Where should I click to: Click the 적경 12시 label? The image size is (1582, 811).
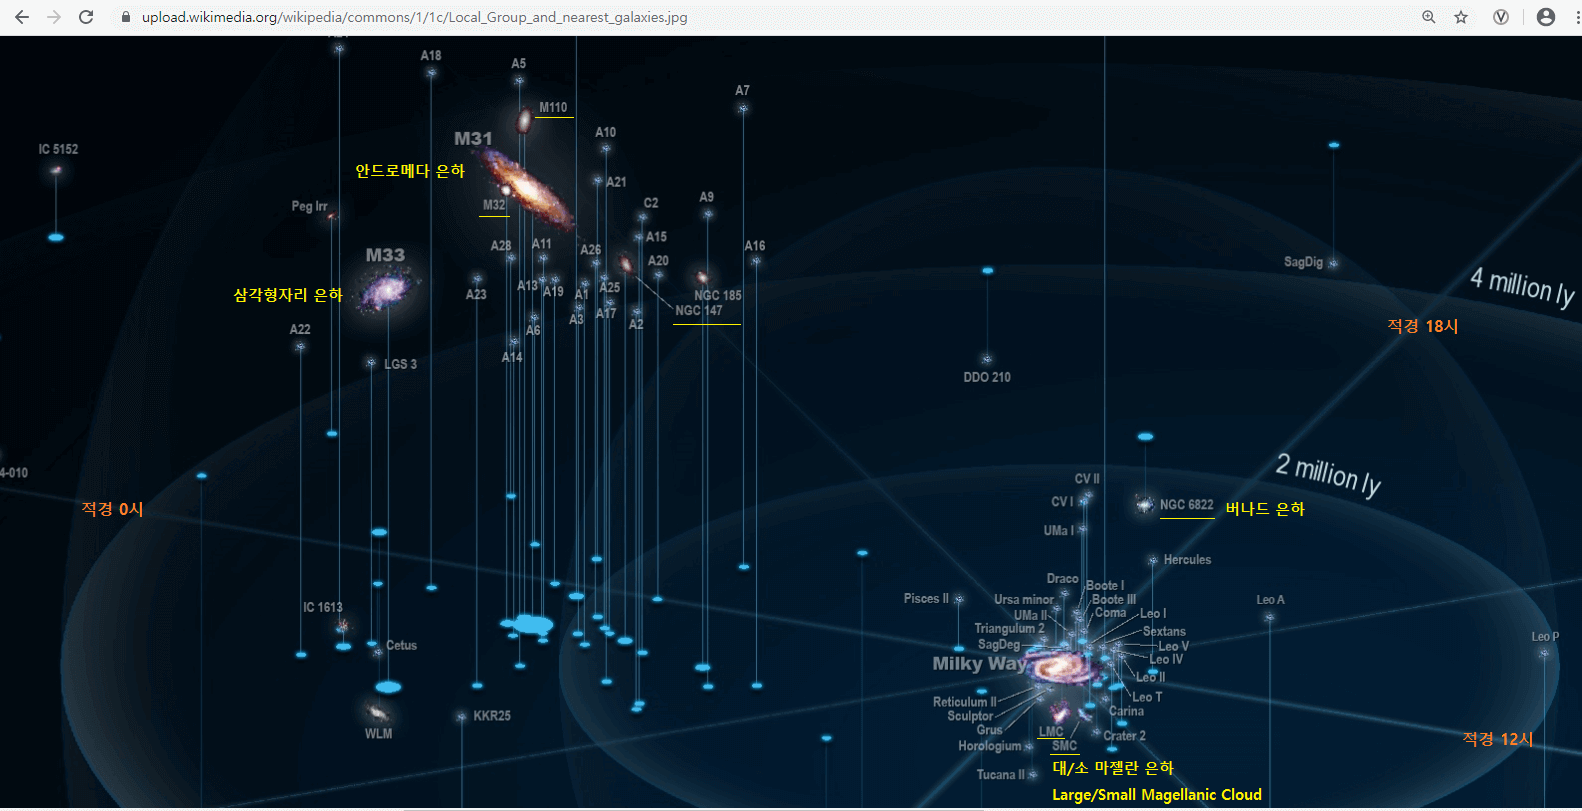click(1498, 739)
